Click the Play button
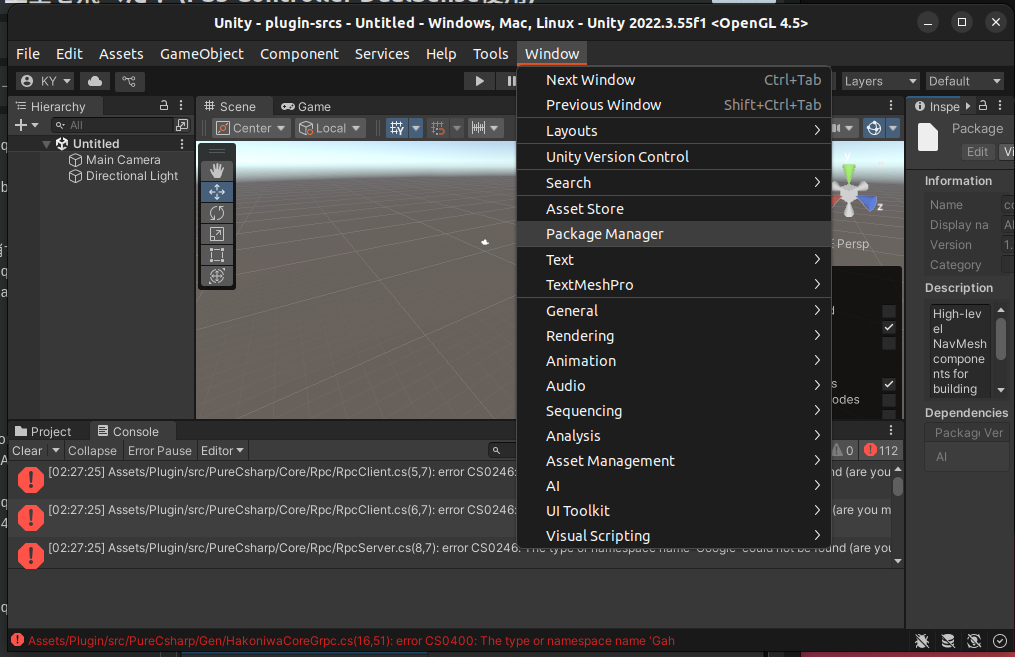This screenshot has height=657, width=1015. coord(479,81)
